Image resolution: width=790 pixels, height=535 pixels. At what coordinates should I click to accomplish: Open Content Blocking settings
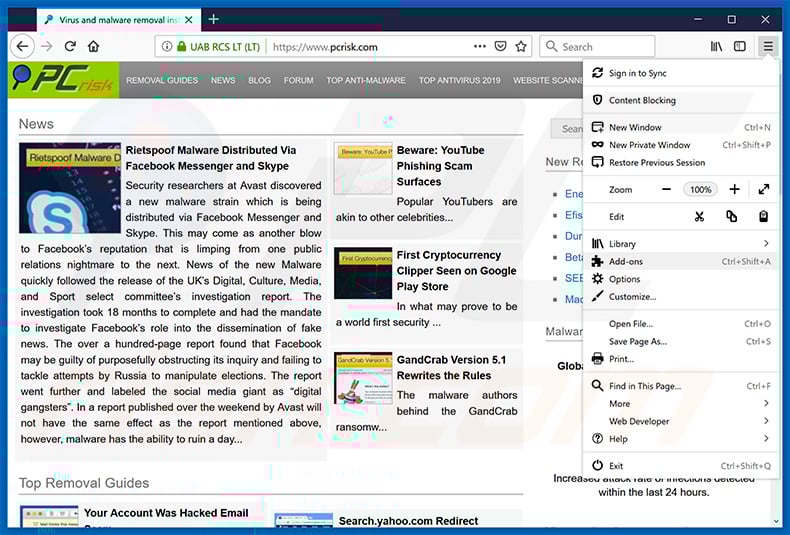pos(681,100)
